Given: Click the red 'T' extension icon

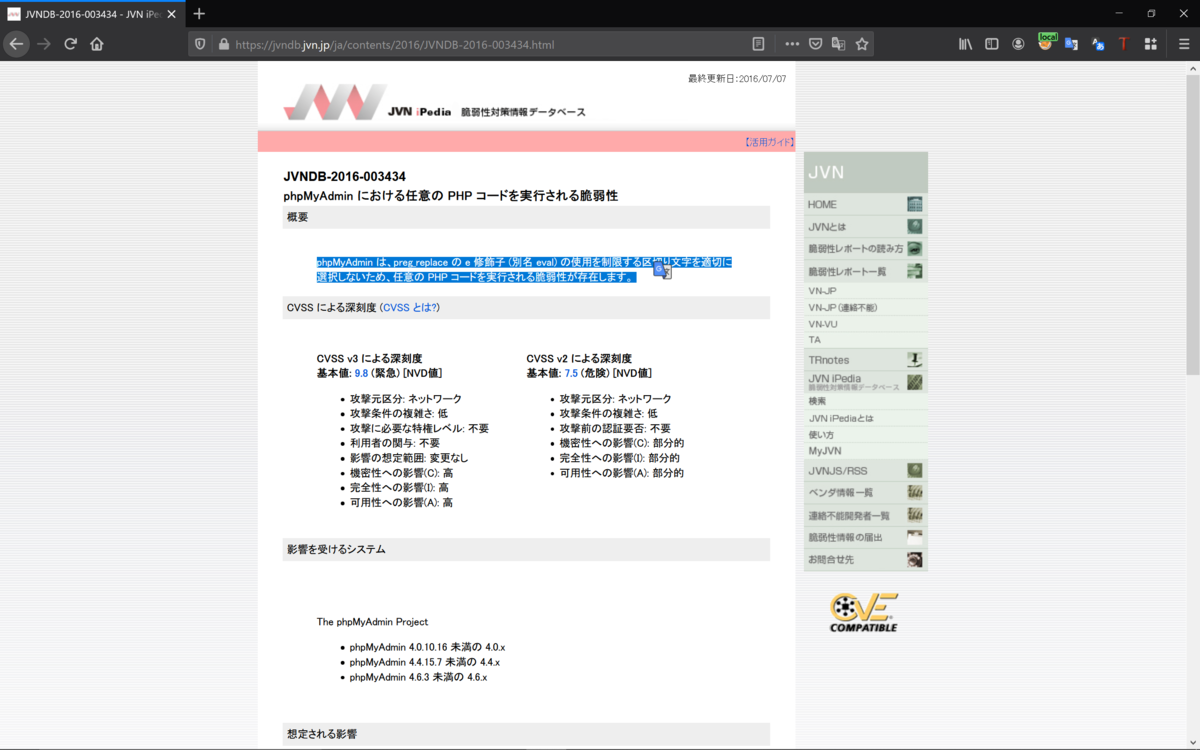Looking at the screenshot, I should pyautogui.click(x=1124, y=44).
